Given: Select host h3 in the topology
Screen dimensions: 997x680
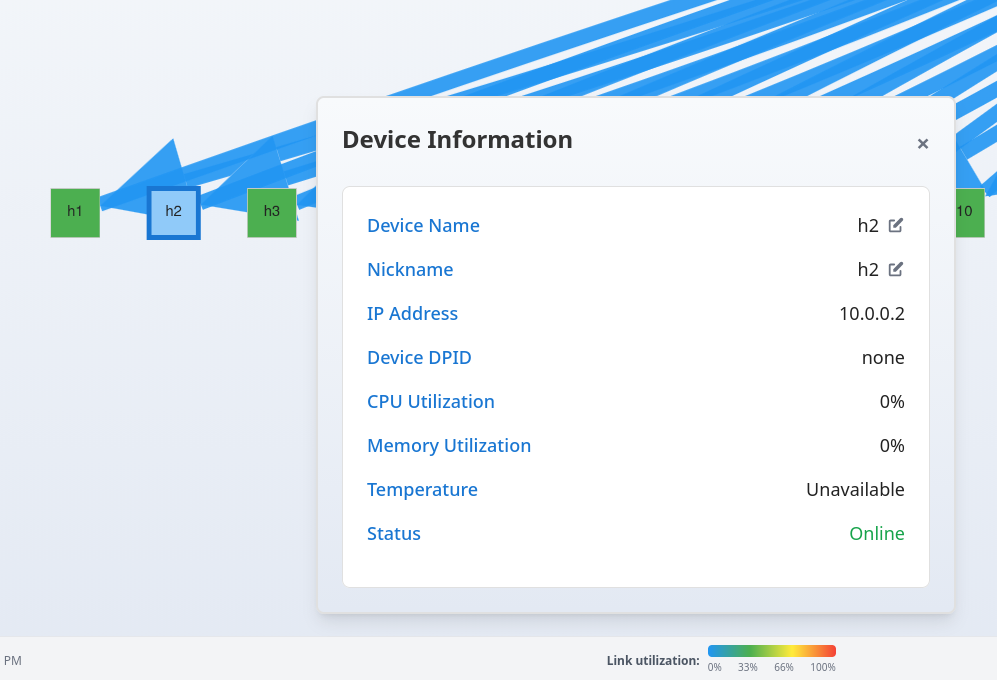Looking at the screenshot, I should click(270, 212).
